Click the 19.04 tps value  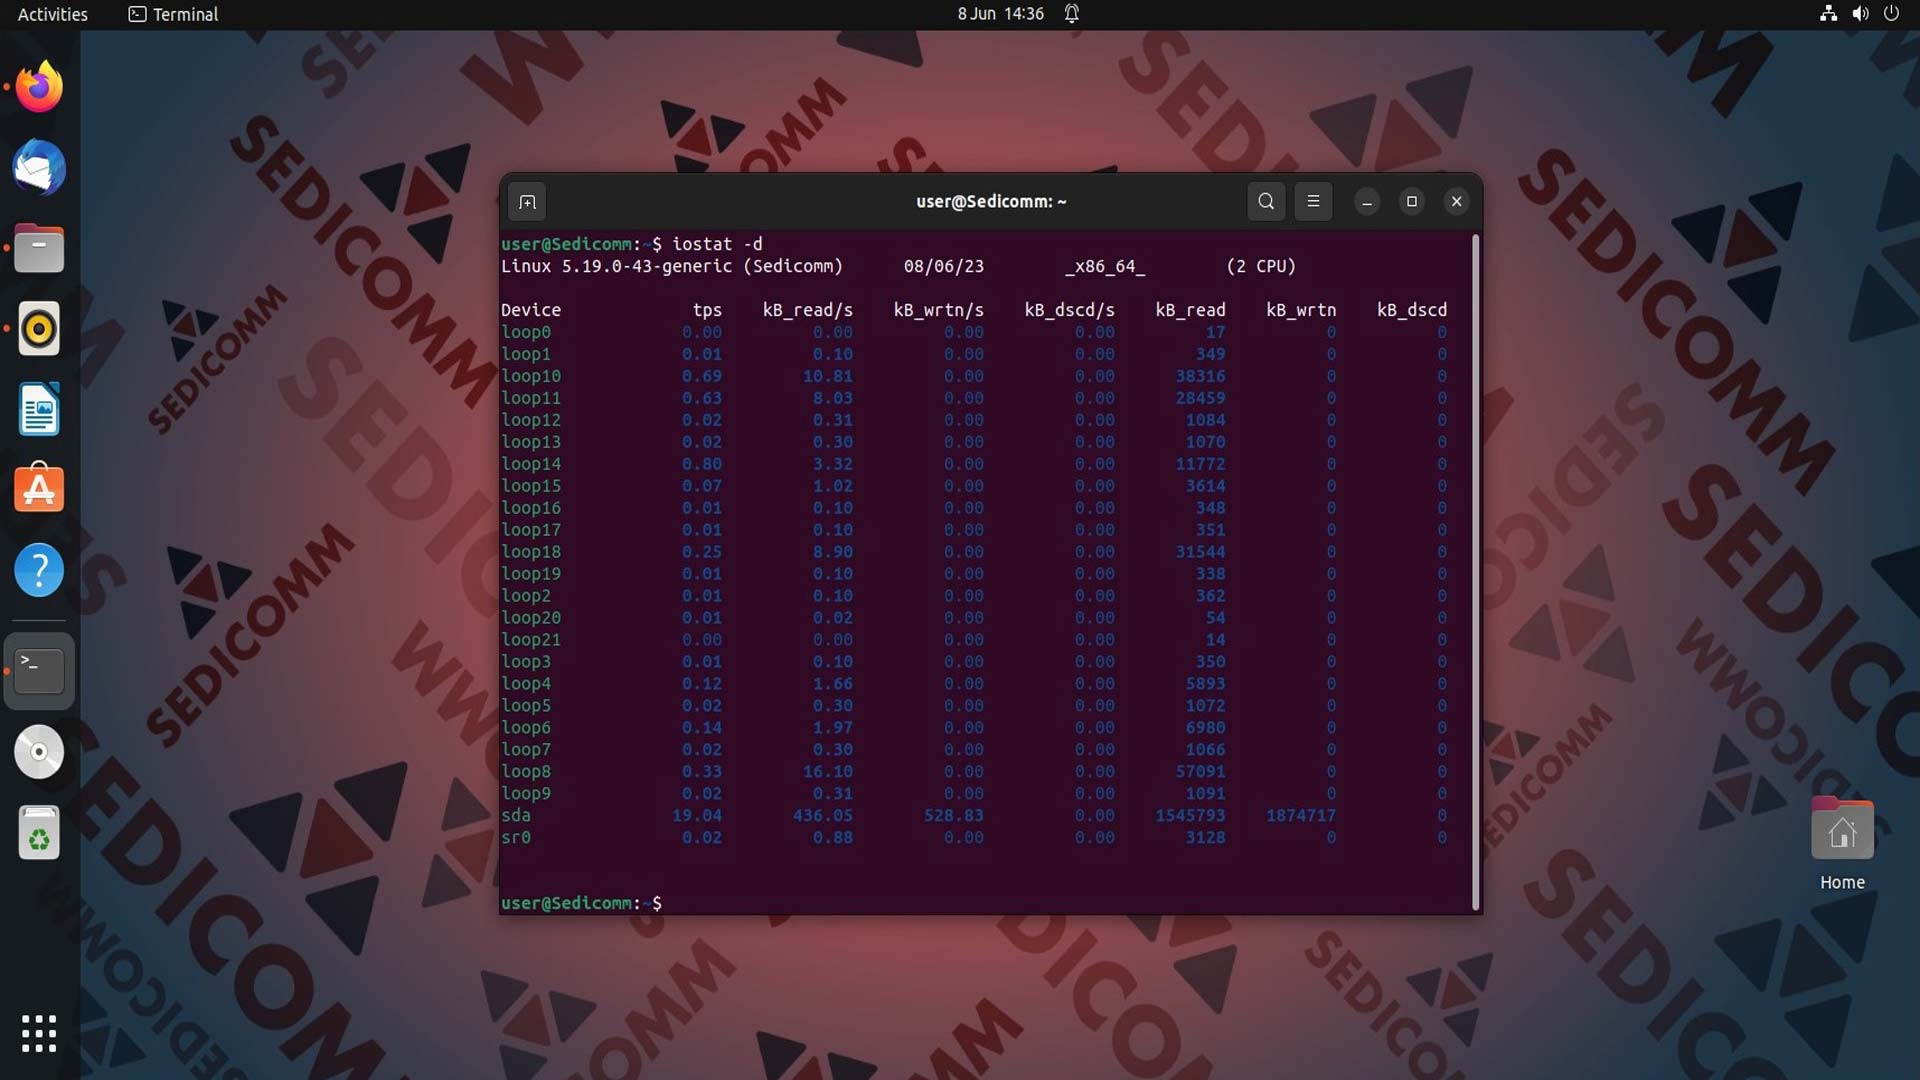[x=697, y=816]
